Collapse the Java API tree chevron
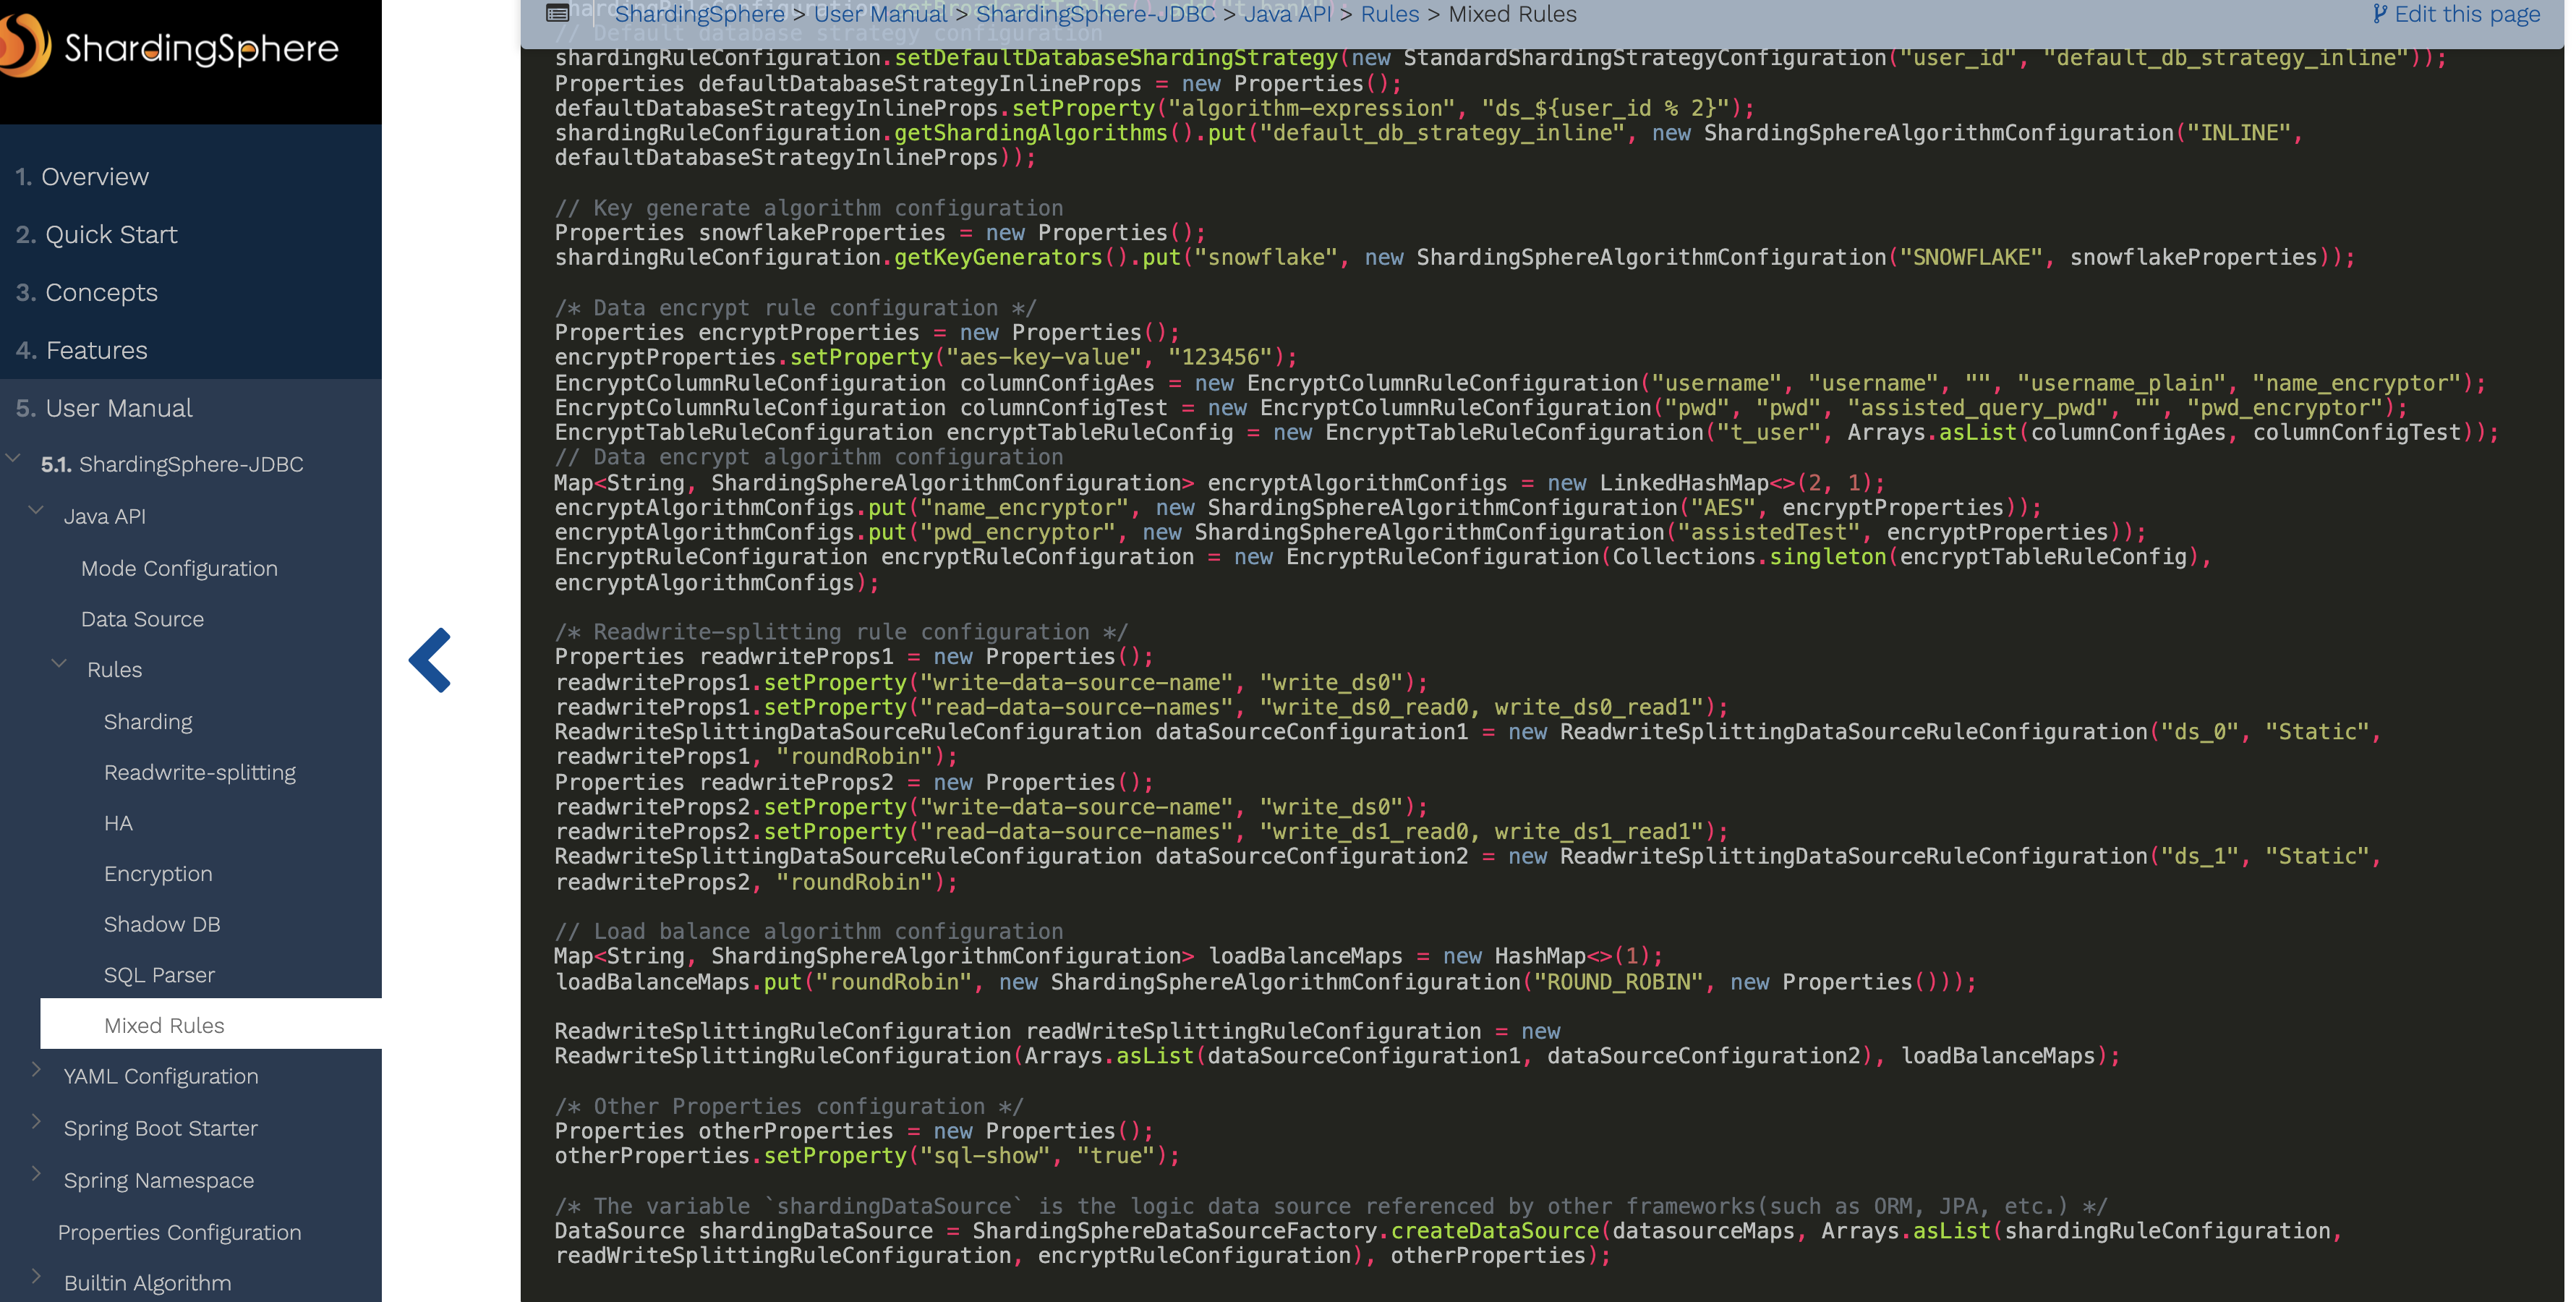 point(37,511)
